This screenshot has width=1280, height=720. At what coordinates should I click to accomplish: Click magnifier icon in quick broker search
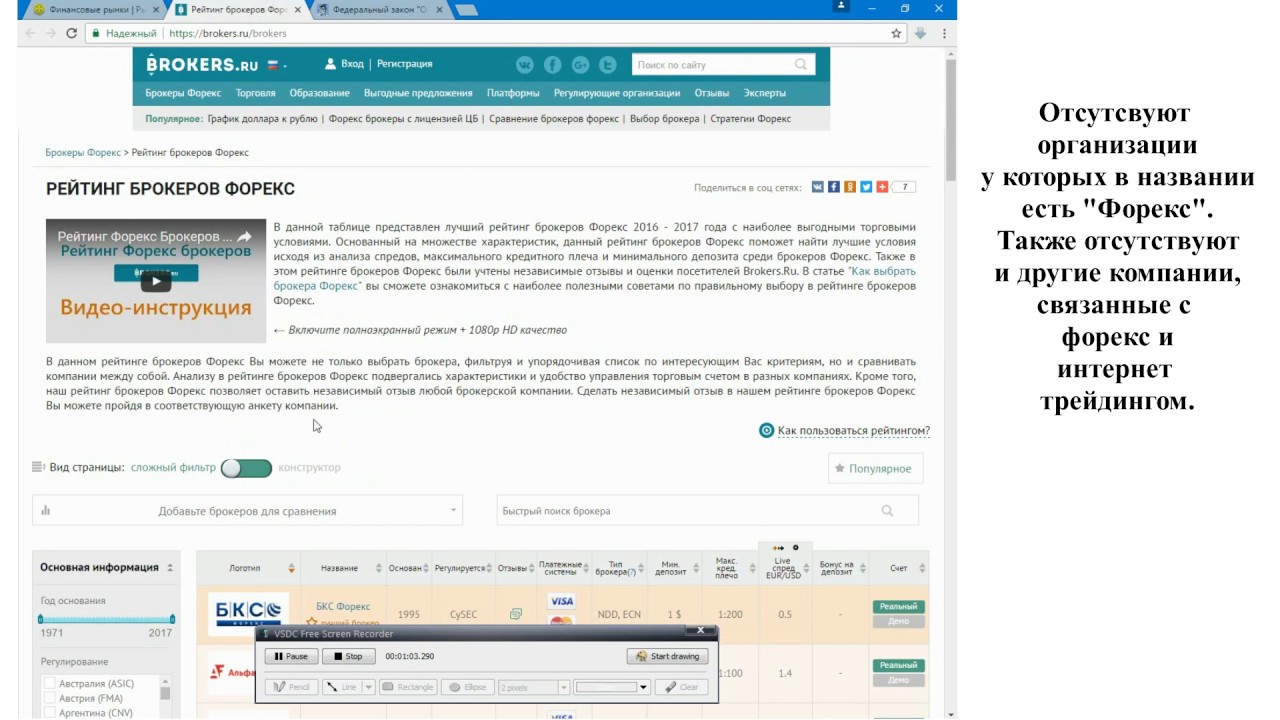(x=887, y=511)
